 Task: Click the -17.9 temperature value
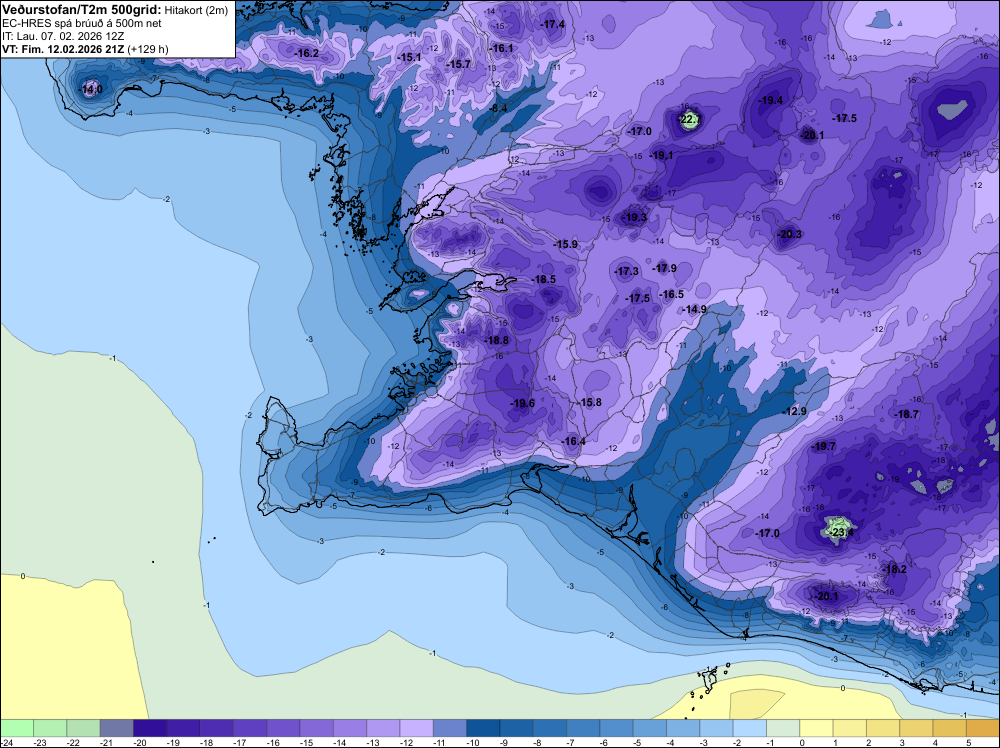pyautogui.click(x=665, y=268)
